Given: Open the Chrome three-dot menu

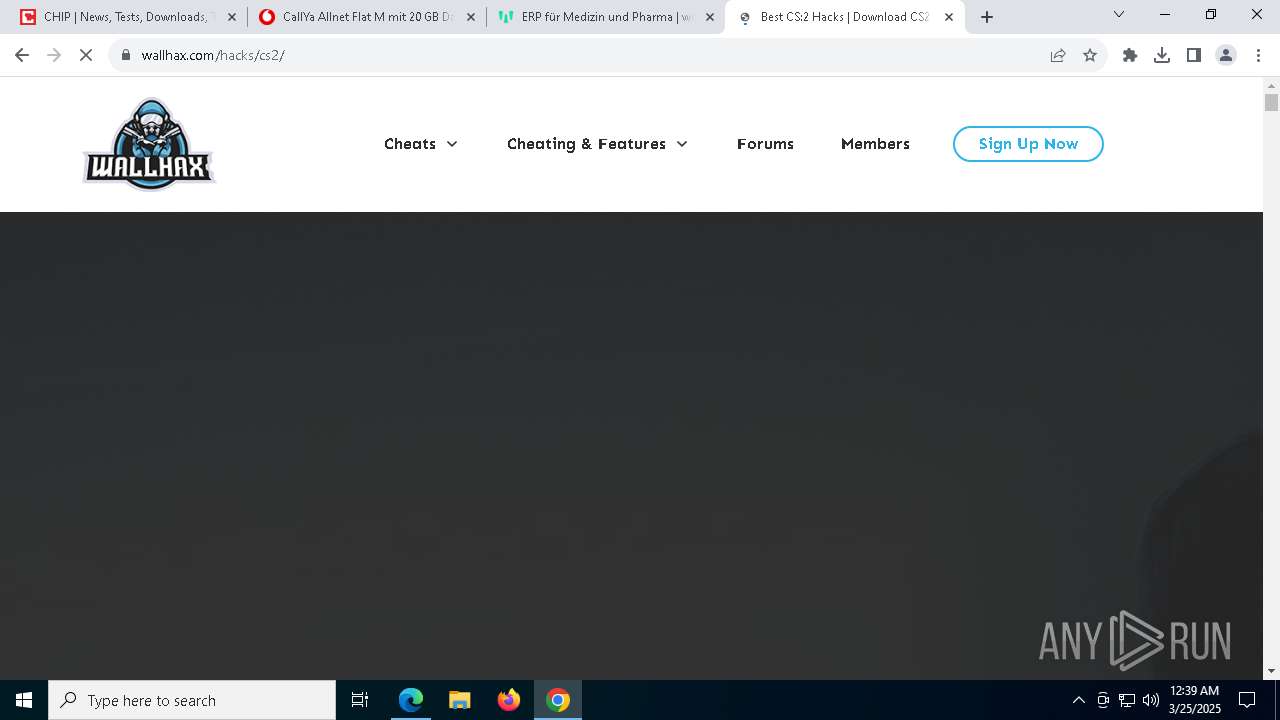Looking at the screenshot, I should pos(1257,55).
